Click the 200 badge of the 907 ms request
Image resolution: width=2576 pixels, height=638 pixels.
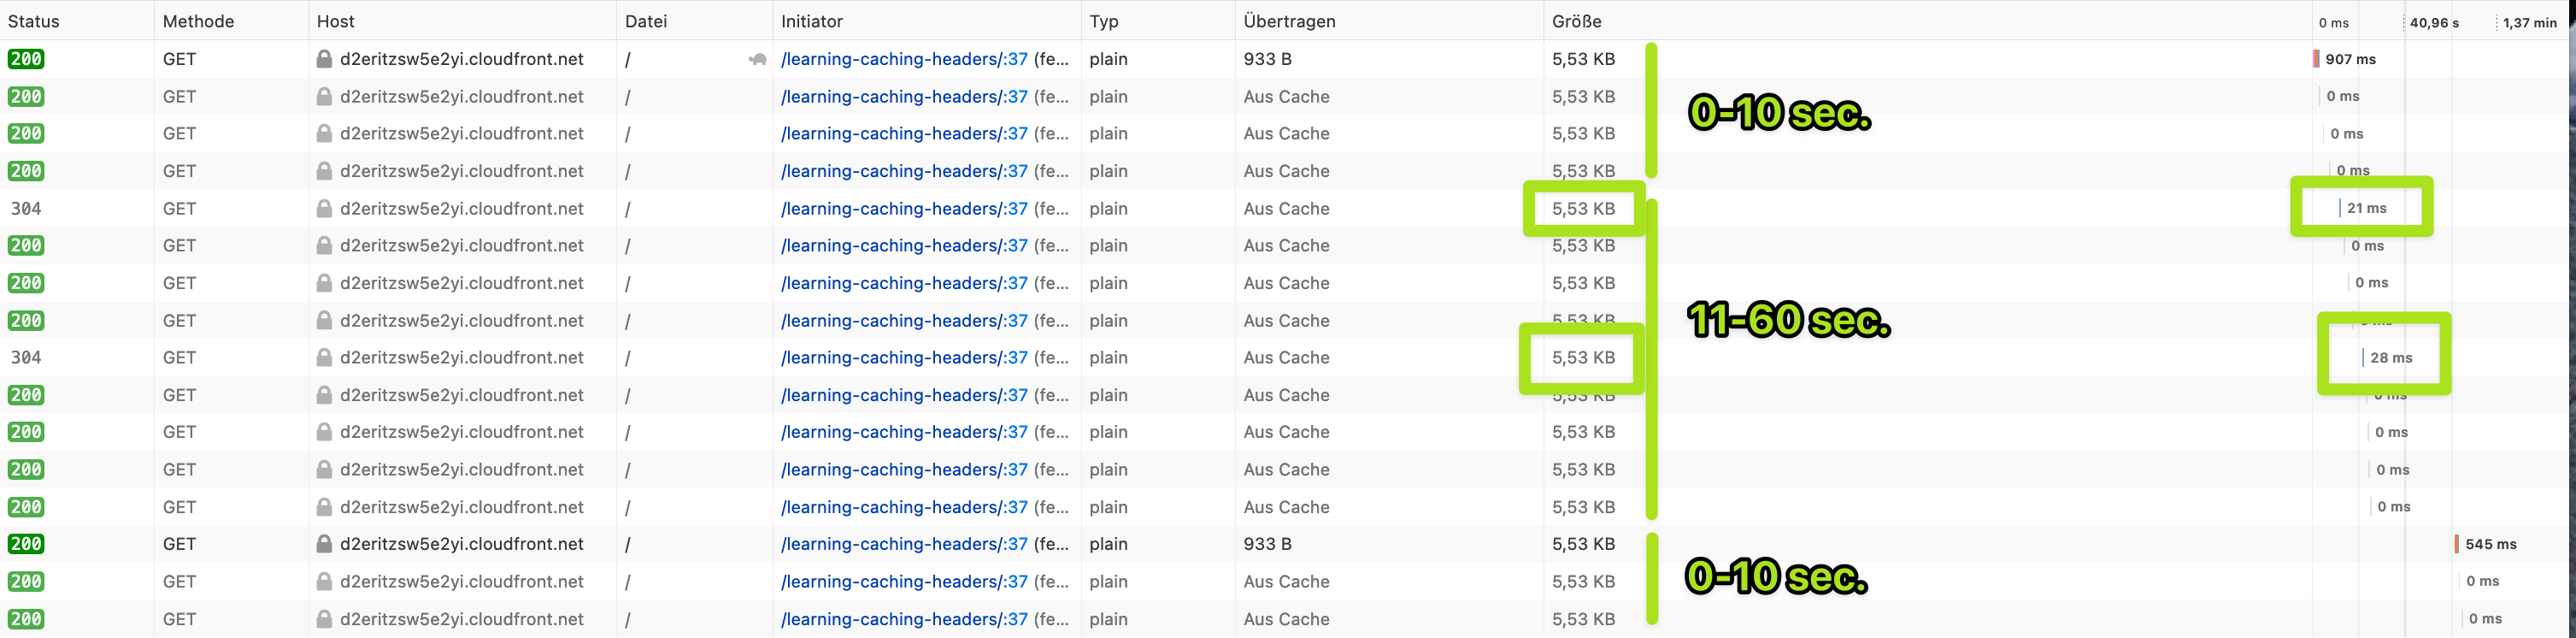tap(26, 59)
